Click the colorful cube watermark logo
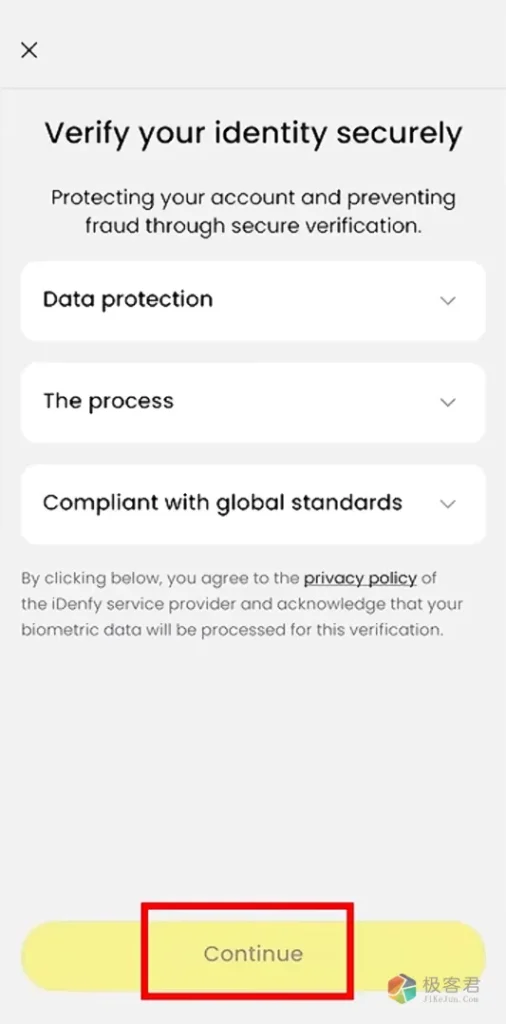Screen dimensions: 506x1024 tap(402, 988)
